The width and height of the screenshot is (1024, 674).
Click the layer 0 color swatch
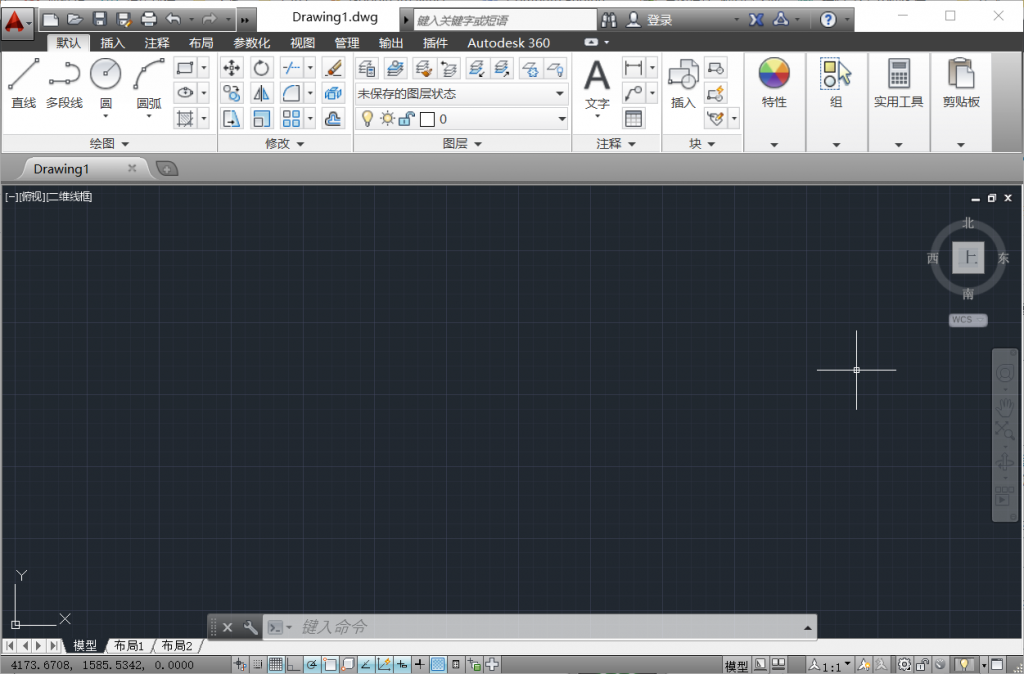pyautogui.click(x=427, y=119)
